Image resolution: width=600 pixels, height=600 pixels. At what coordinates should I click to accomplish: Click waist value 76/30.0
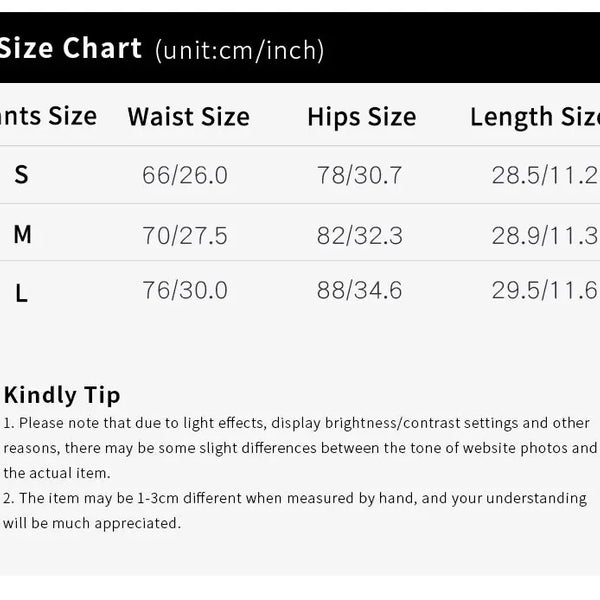pyautogui.click(x=185, y=290)
